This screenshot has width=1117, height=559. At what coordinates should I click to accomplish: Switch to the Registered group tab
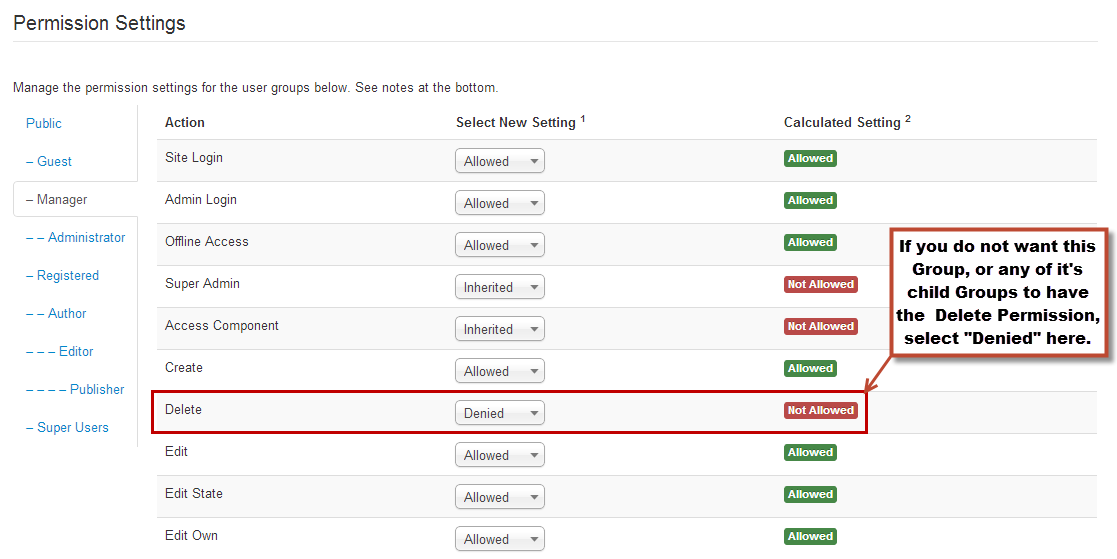(62, 276)
